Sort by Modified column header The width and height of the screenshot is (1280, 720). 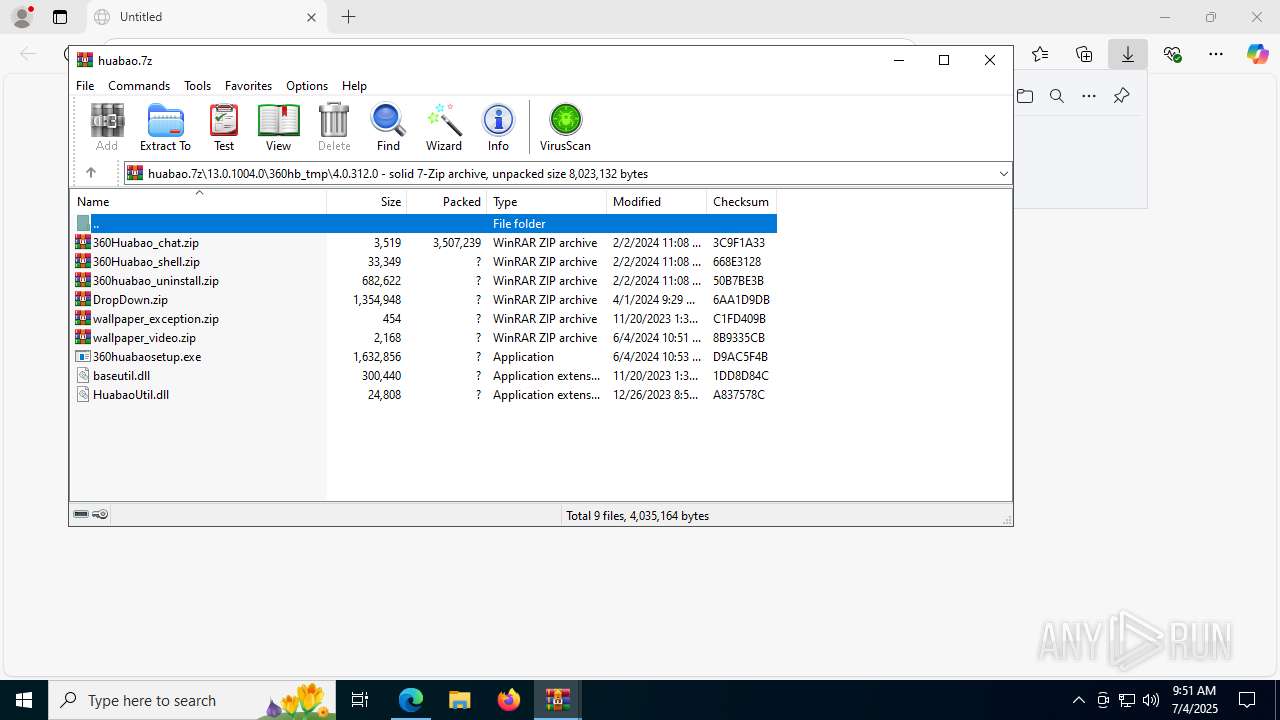(656, 201)
